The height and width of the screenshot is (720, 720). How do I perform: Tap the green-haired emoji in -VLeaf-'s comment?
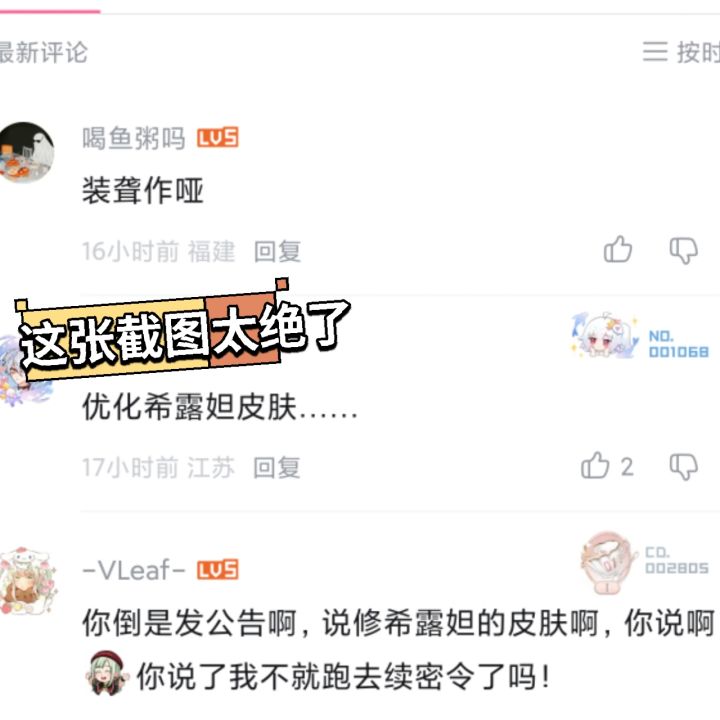click(106, 673)
